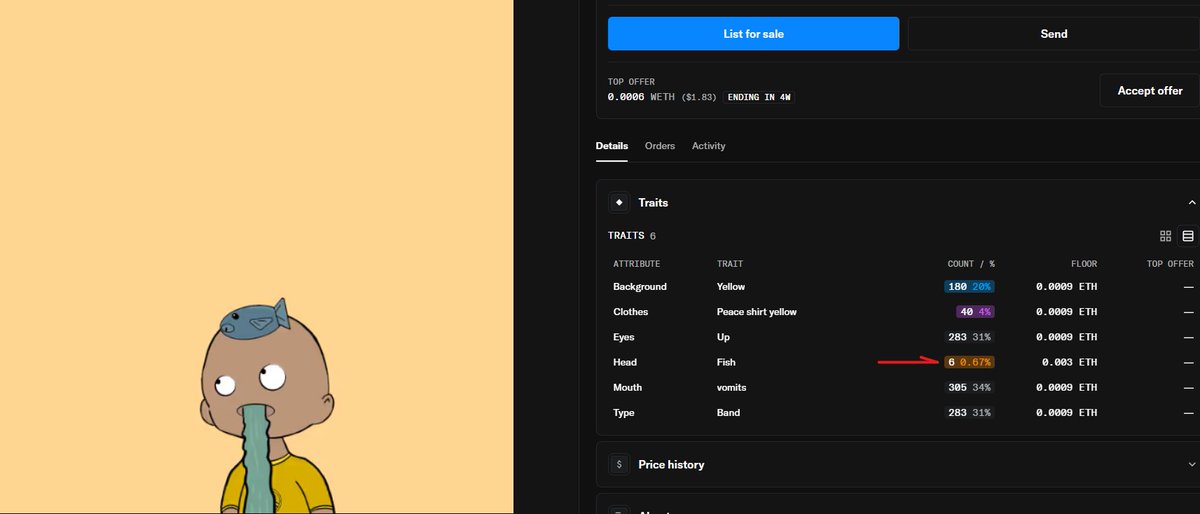Screen dimensions: 1200x514
Task: Click the FLOOR column header
Action: [1084, 264]
